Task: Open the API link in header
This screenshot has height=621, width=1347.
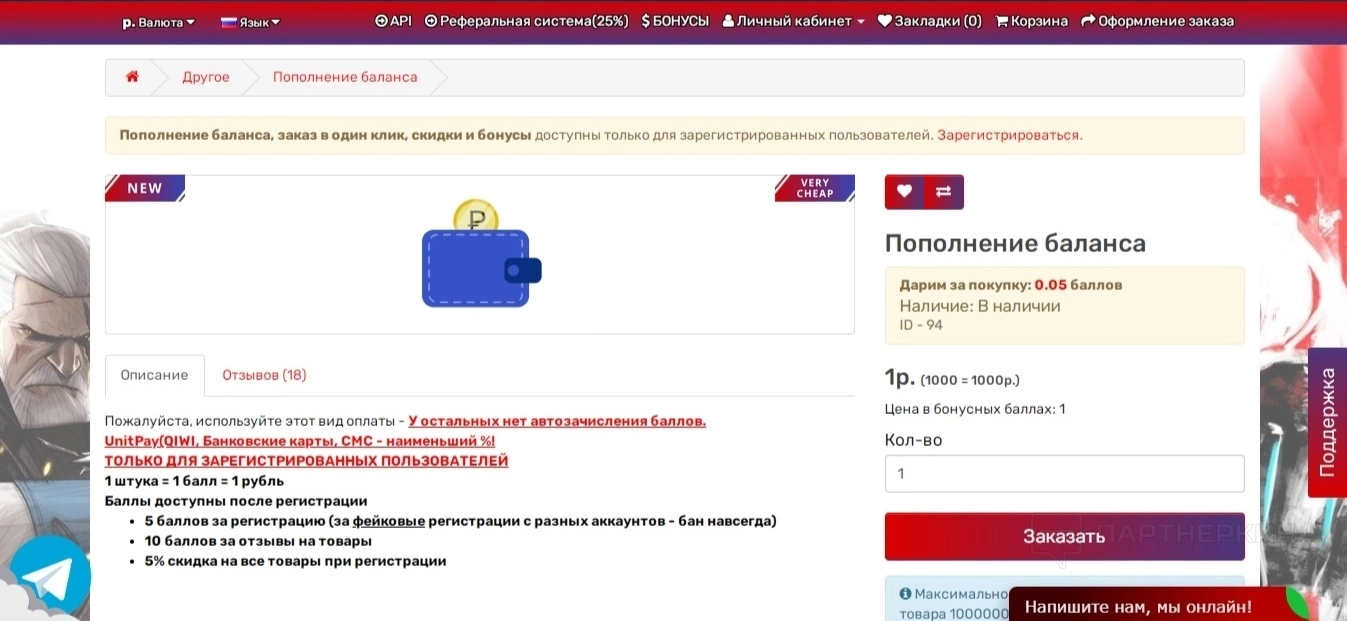Action: click(393, 21)
